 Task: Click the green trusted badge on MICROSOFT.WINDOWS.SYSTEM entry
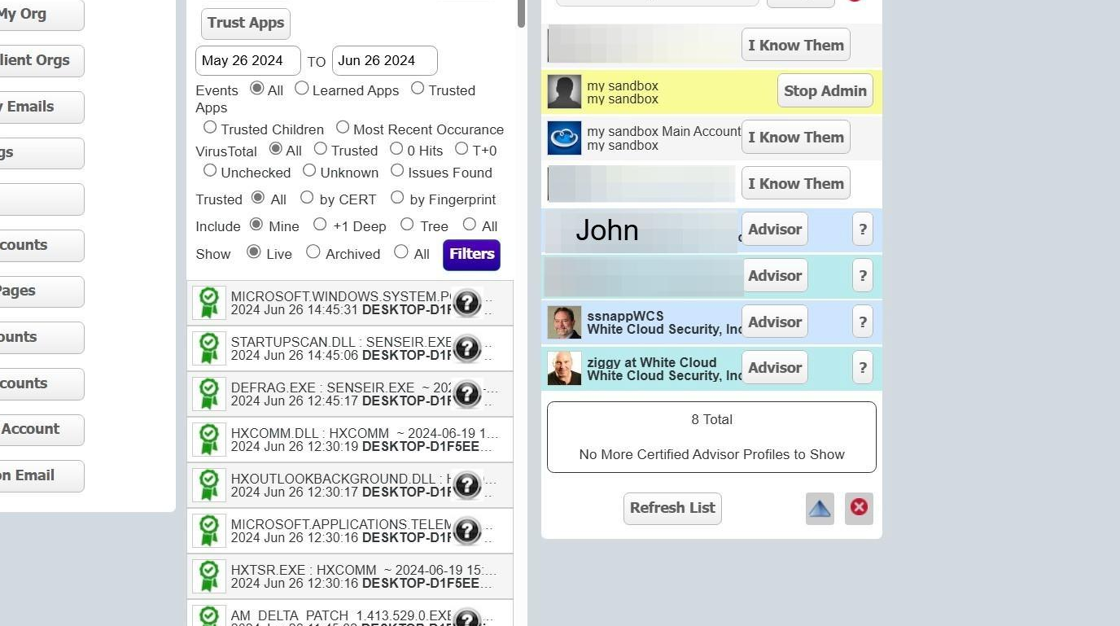pos(209,302)
